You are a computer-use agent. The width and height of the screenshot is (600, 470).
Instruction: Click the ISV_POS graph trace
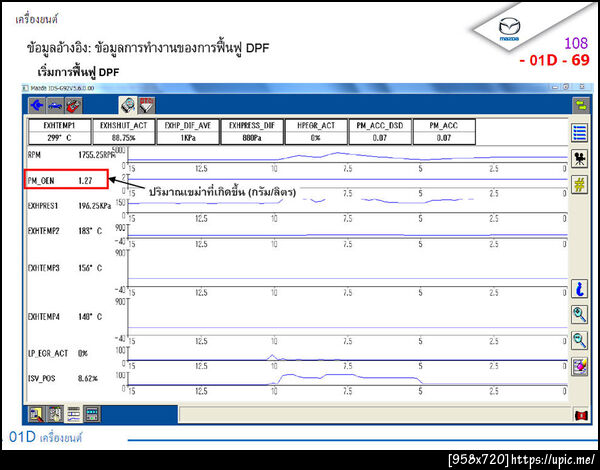(x=347, y=379)
